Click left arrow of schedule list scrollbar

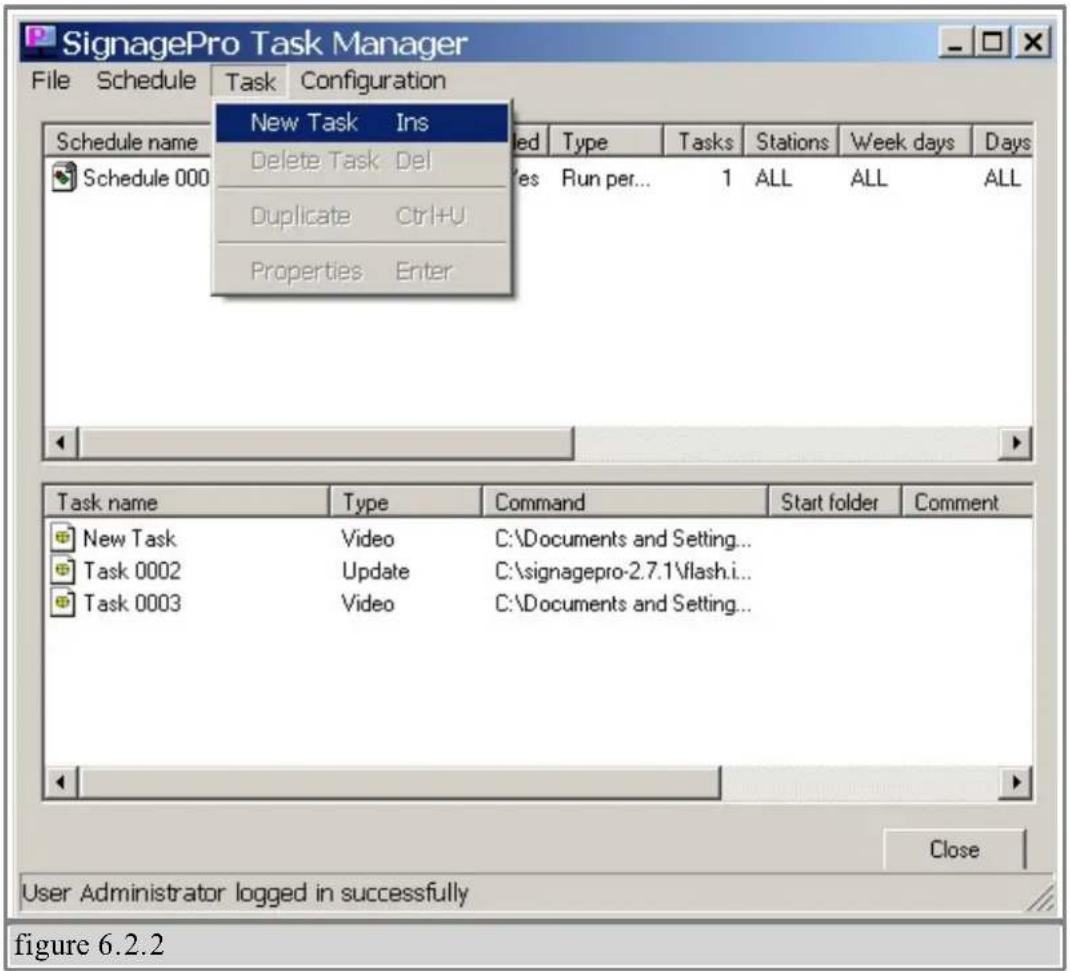61,443
